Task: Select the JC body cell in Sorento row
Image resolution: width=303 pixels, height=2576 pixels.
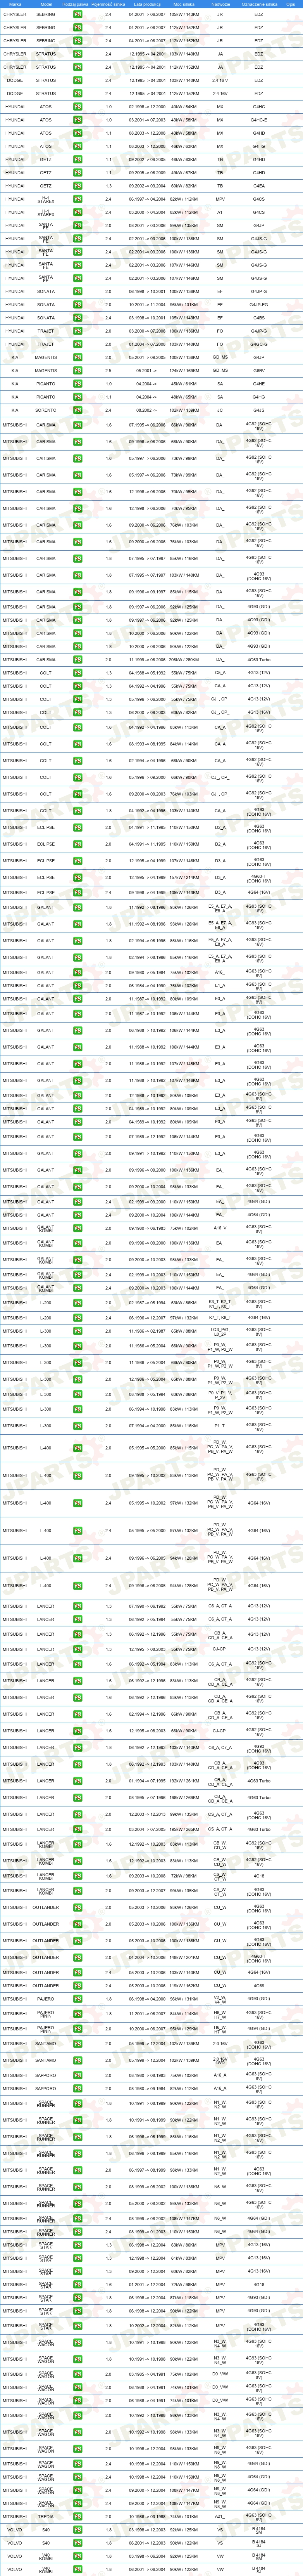Action: (x=220, y=410)
